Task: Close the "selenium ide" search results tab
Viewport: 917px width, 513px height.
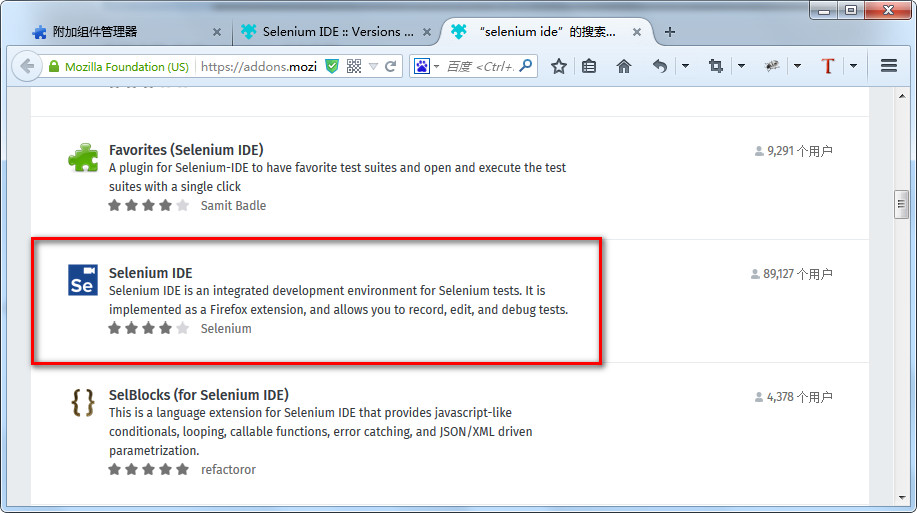Action: (637, 32)
